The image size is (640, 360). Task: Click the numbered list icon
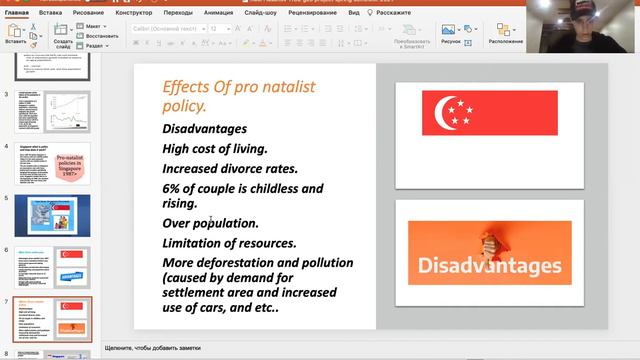[304, 29]
